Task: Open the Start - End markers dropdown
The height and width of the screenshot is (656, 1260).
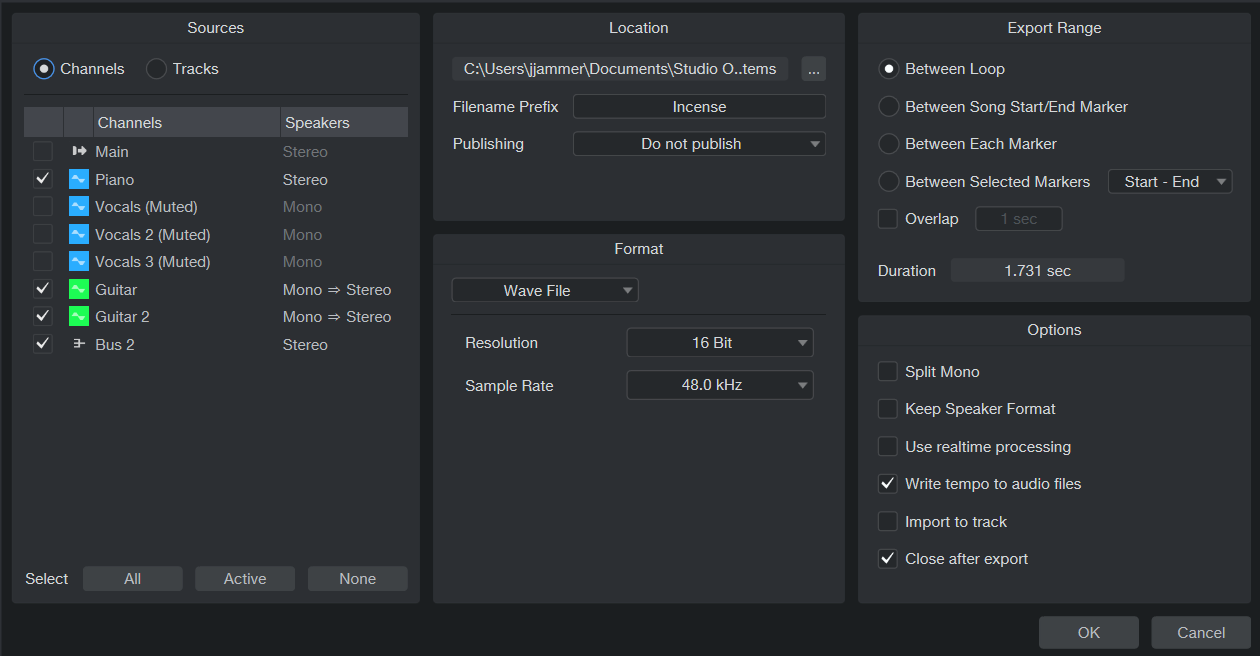Action: point(1170,182)
